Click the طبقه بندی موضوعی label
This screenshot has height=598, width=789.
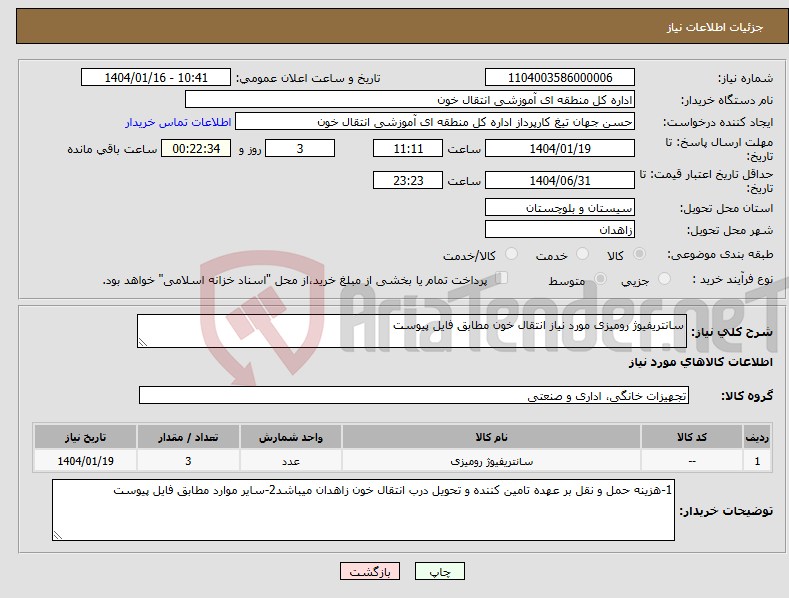click(720, 254)
